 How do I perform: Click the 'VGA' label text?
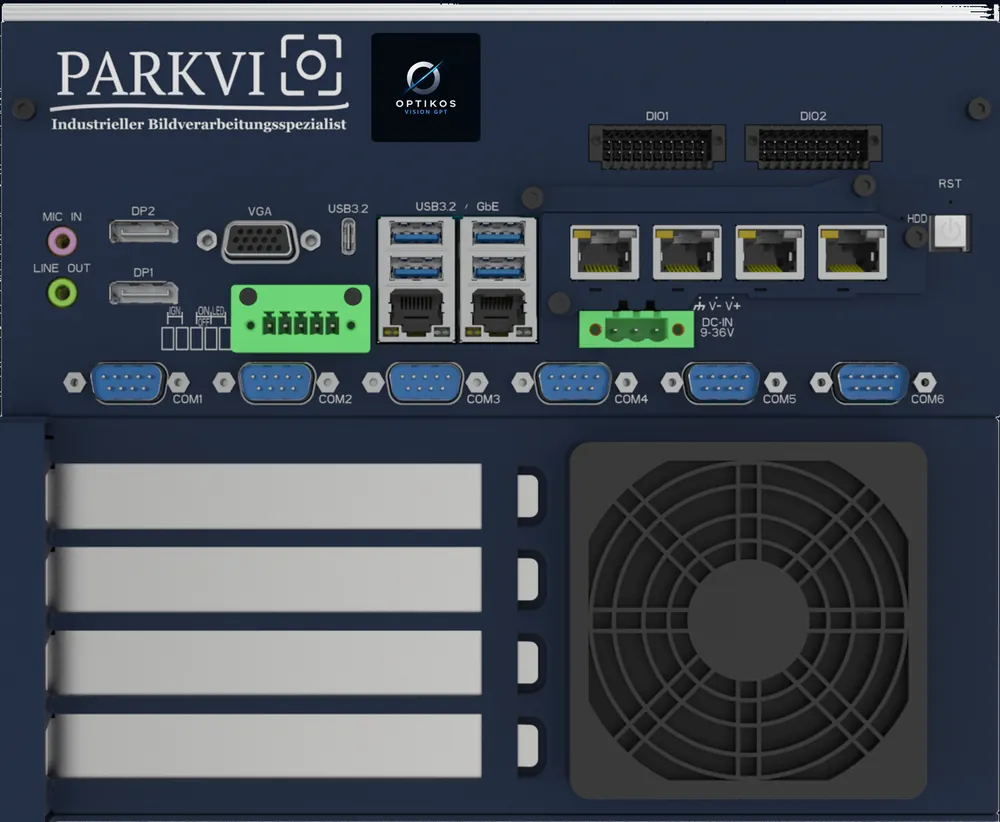click(x=260, y=211)
